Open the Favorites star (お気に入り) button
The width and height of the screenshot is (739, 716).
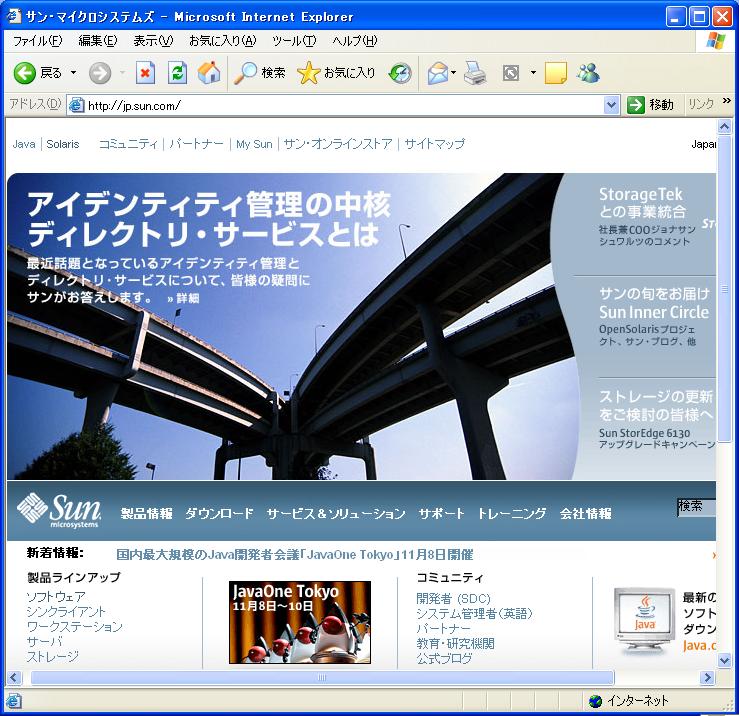point(337,73)
